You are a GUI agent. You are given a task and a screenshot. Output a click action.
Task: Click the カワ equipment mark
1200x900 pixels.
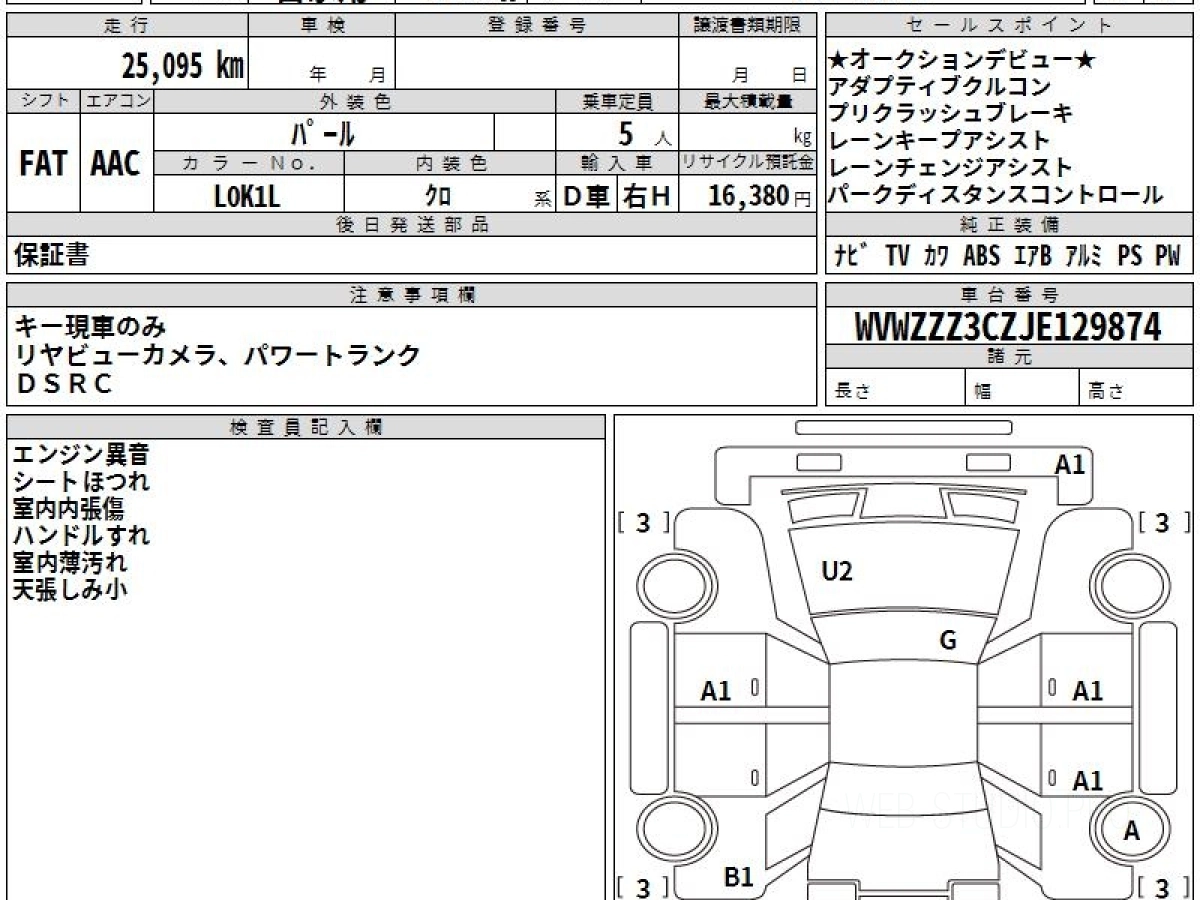[x=937, y=256]
